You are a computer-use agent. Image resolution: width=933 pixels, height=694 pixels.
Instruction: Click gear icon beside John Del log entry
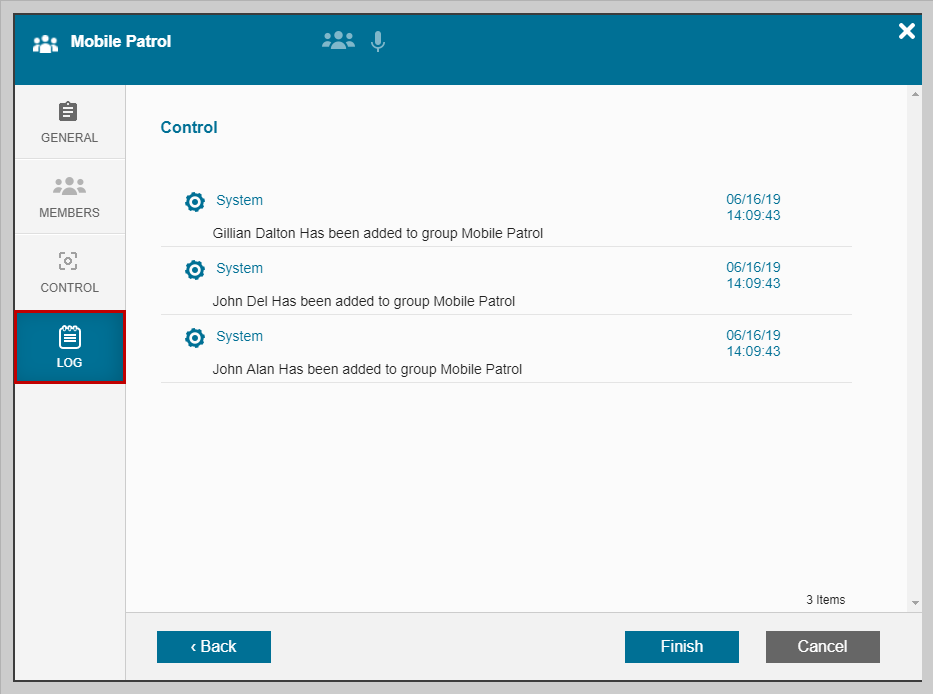(195, 270)
